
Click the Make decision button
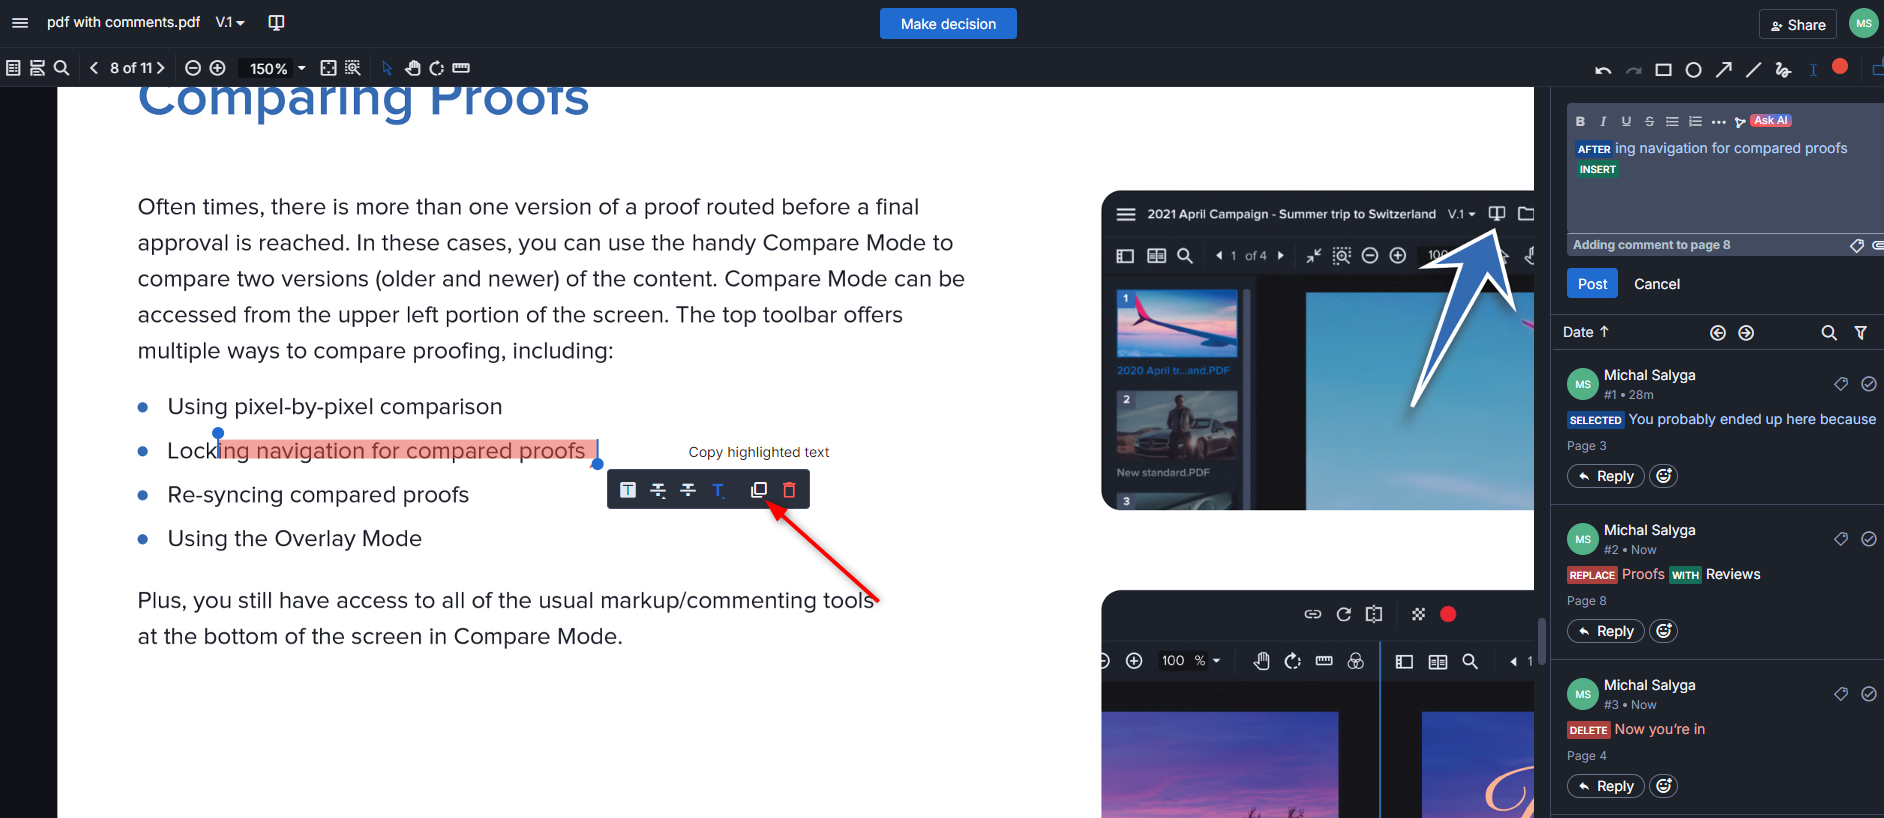coord(947,24)
